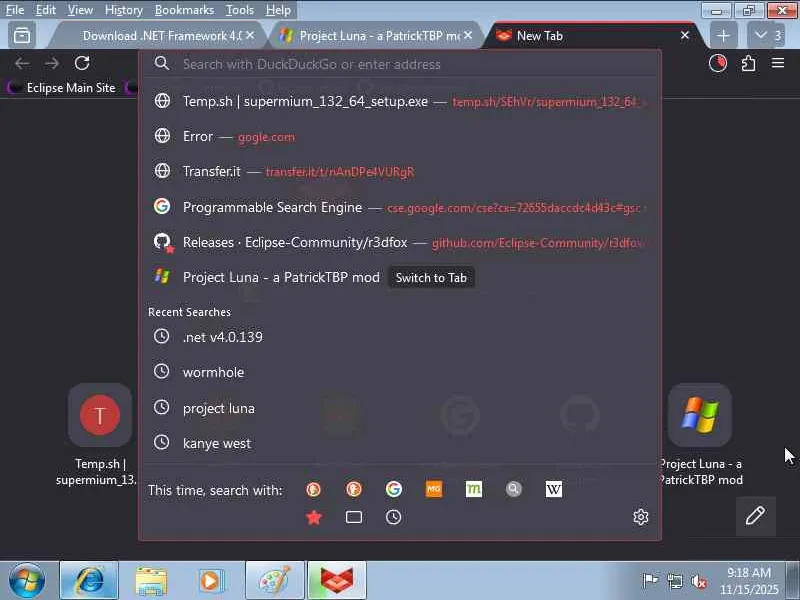Viewport: 800px width, 600px height.
Task: Close the New Tab tab
Action: point(685,35)
